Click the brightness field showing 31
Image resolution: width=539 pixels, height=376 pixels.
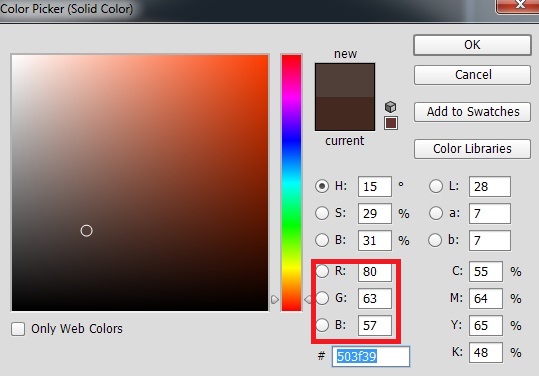[375, 240]
